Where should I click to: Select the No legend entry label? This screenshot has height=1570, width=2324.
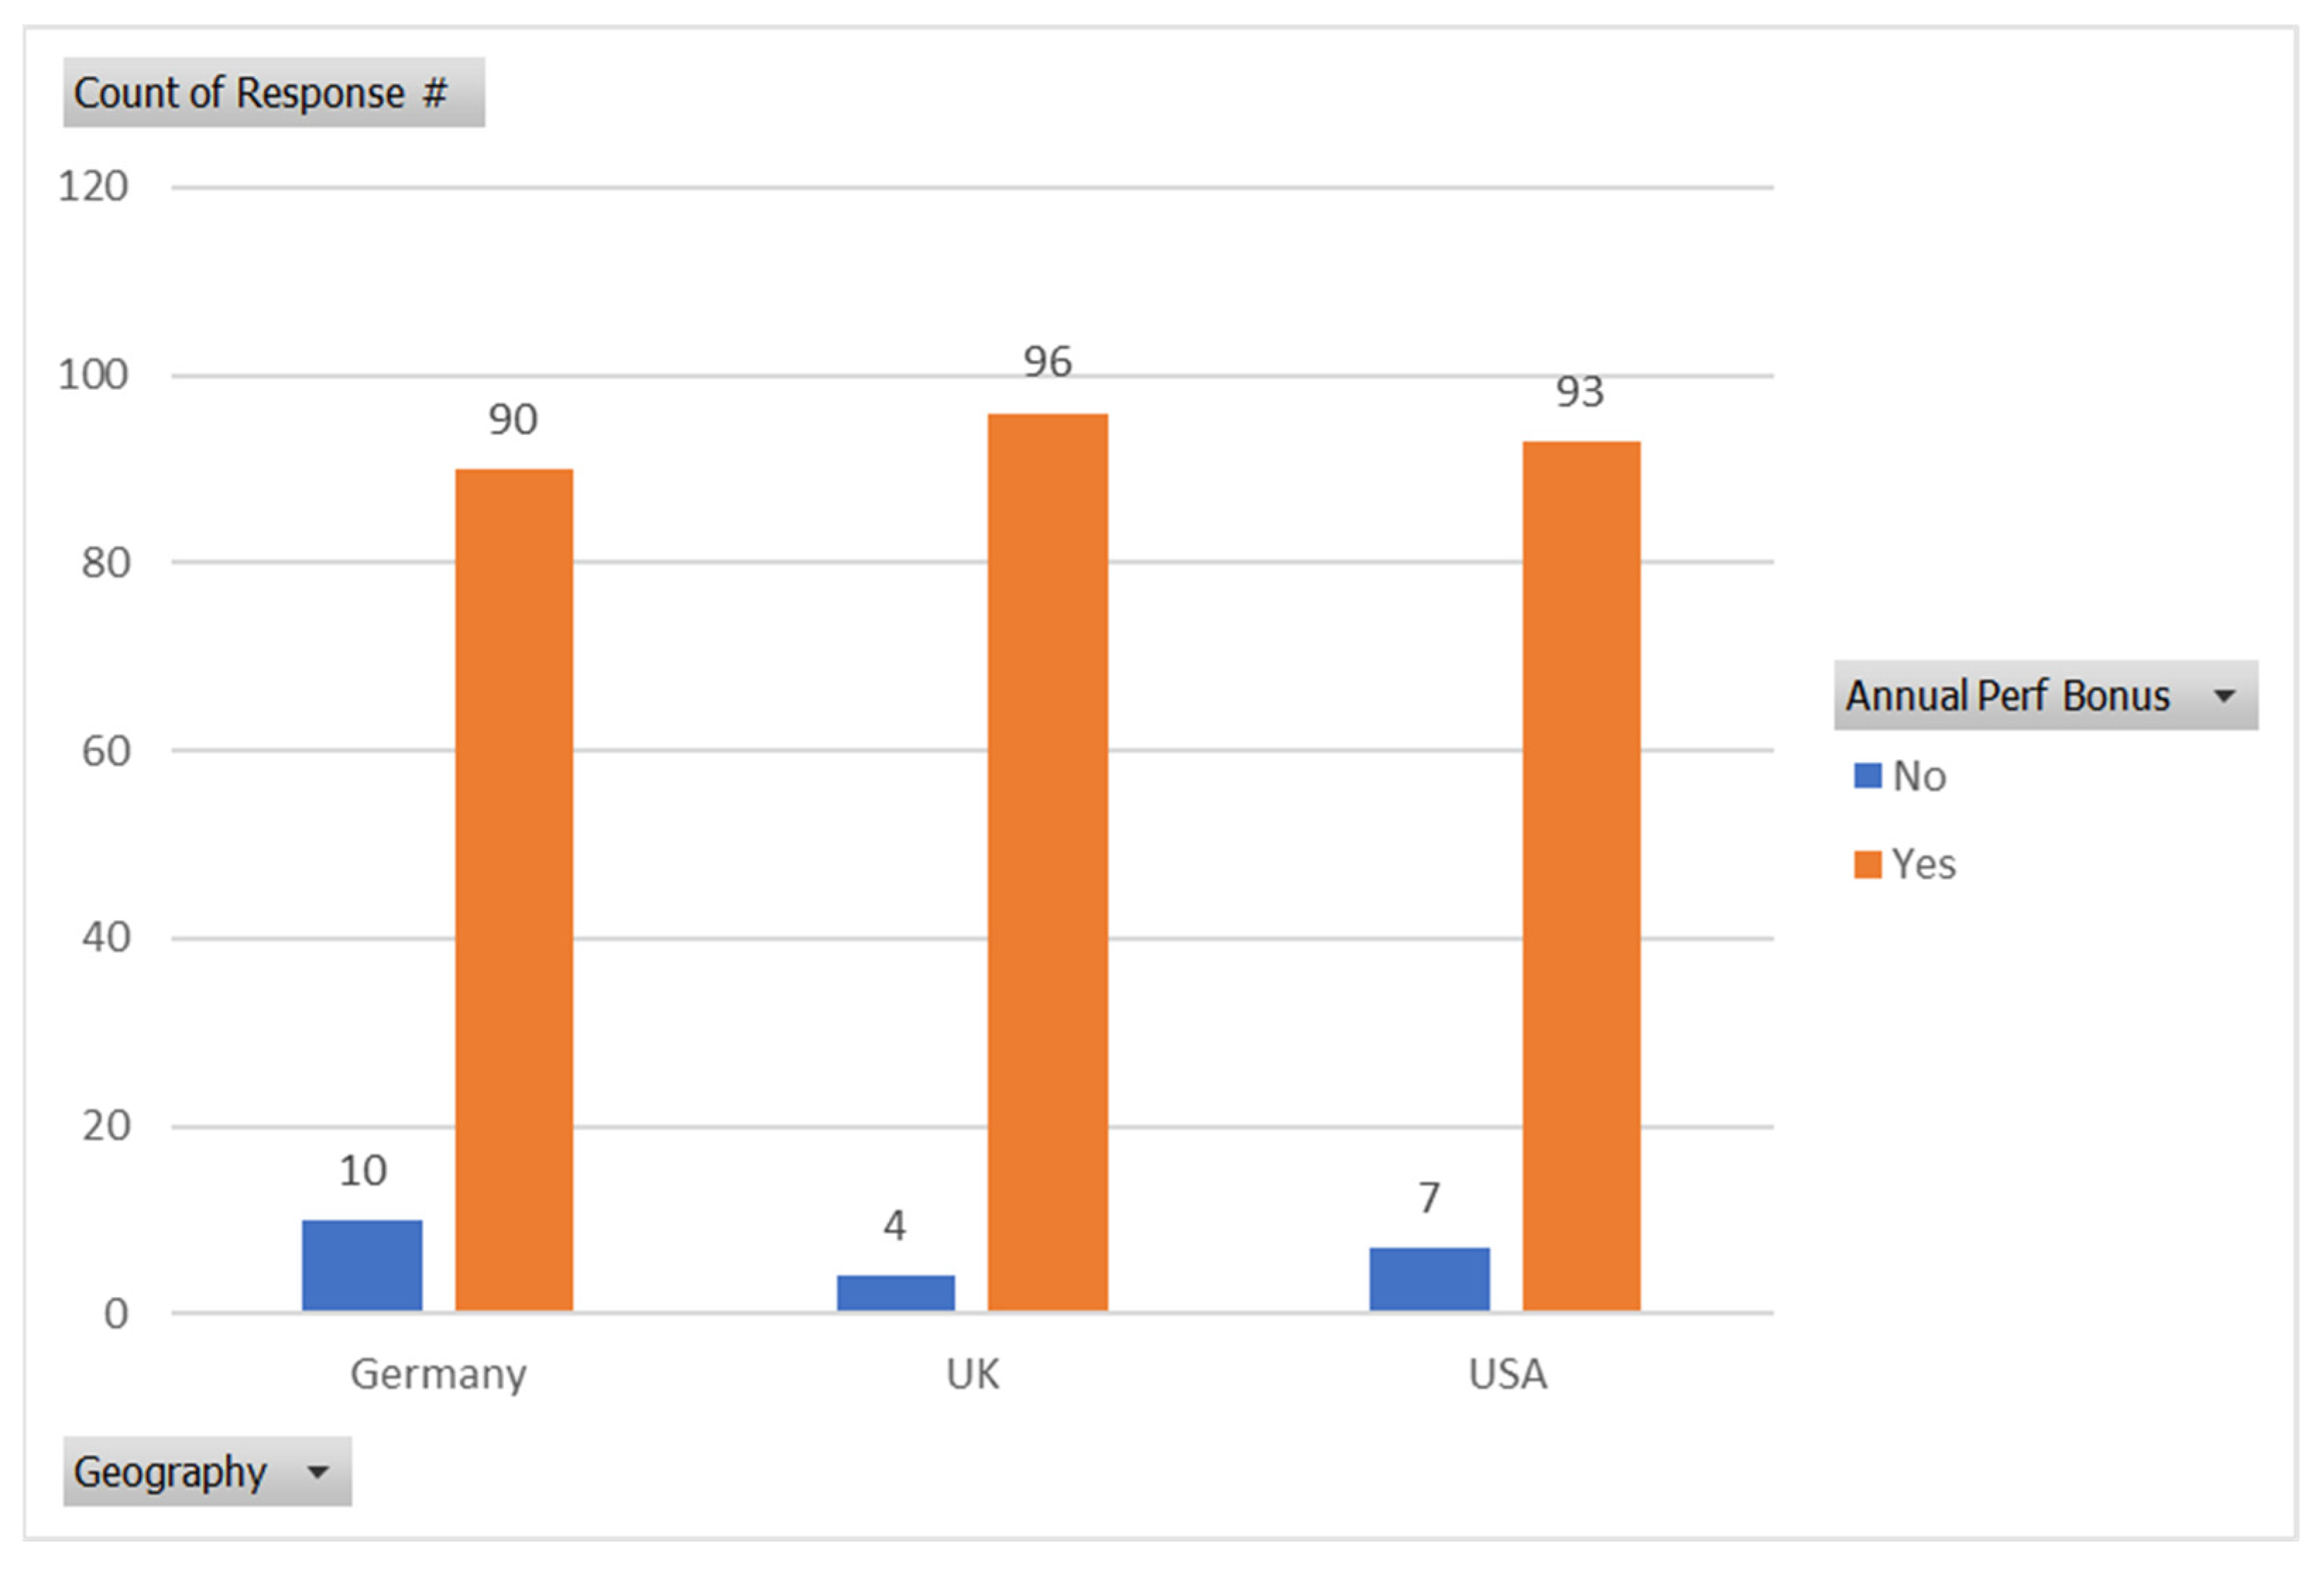coord(1919,777)
